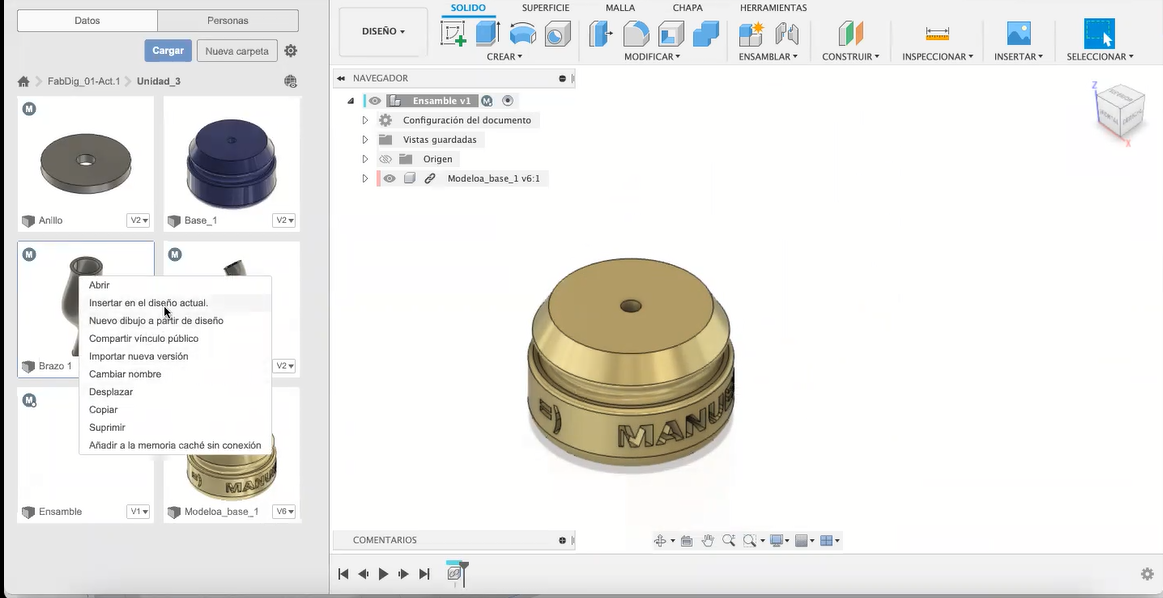Screen dimensions: 1163x598
Task: Select the Revolve tool icon
Action: tap(523, 34)
